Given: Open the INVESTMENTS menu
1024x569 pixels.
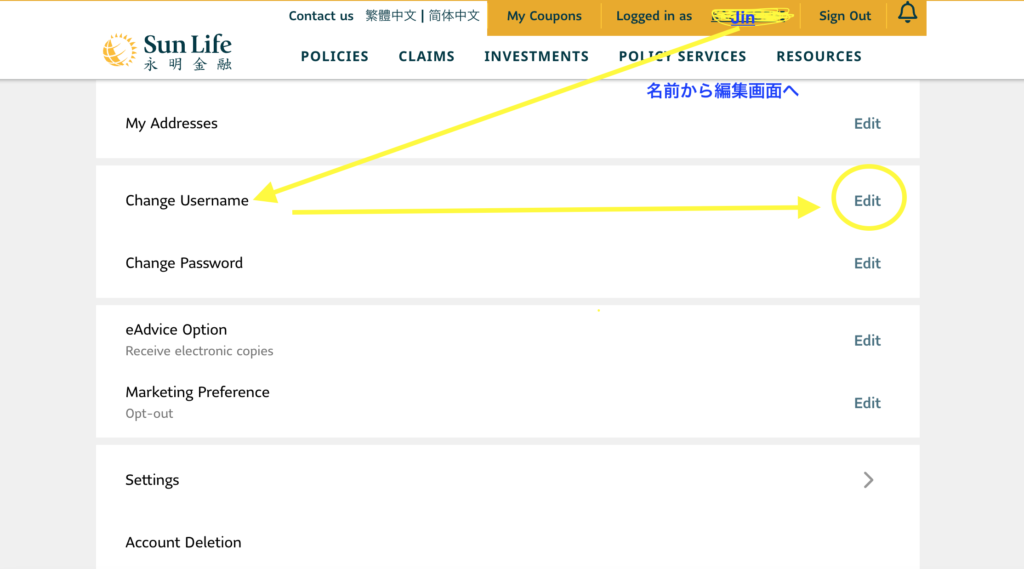Looking at the screenshot, I should click(536, 56).
